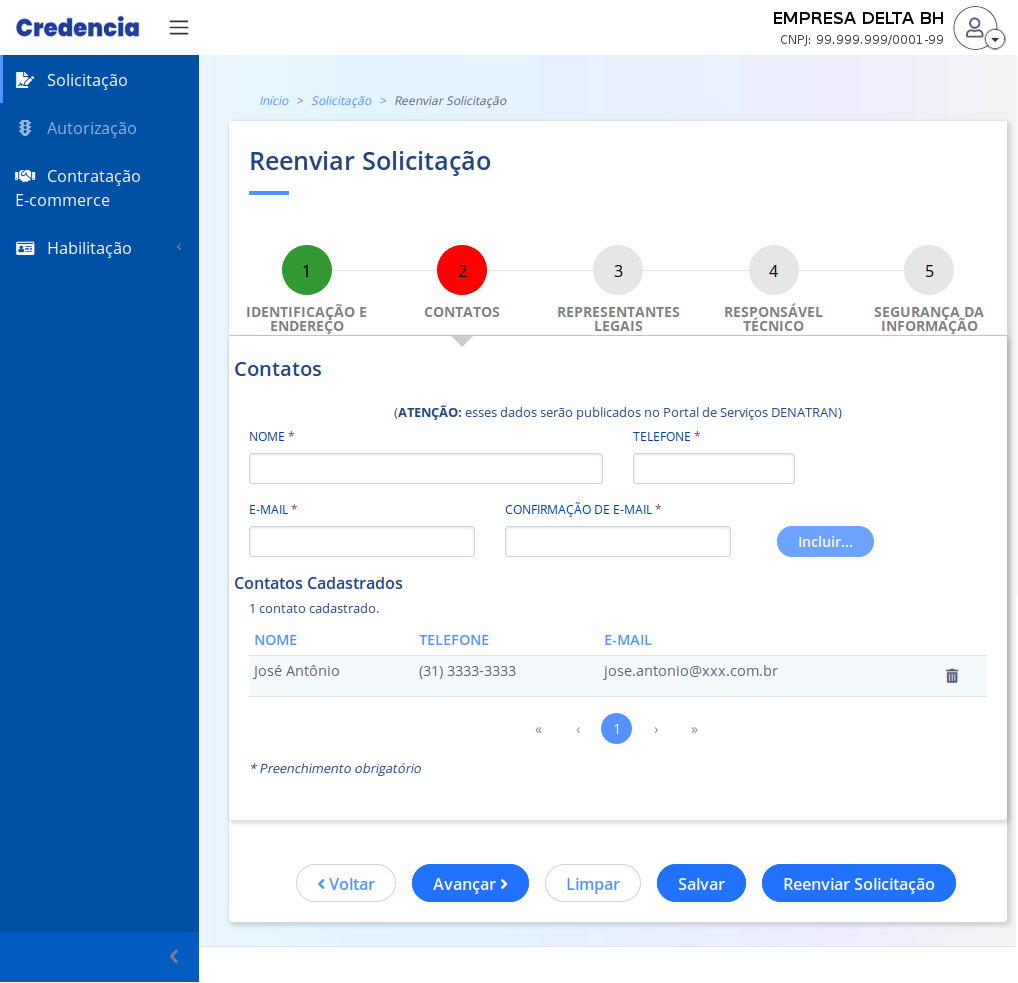Click the Nome input field

(426, 469)
